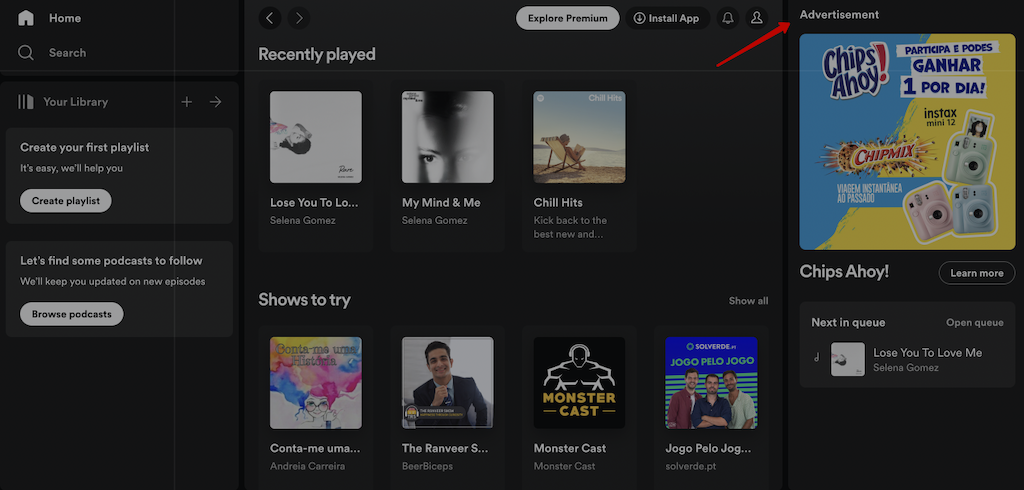Expand Your Library with arrow icon
Screen dimensions: 1024x490
[x=216, y=102]
